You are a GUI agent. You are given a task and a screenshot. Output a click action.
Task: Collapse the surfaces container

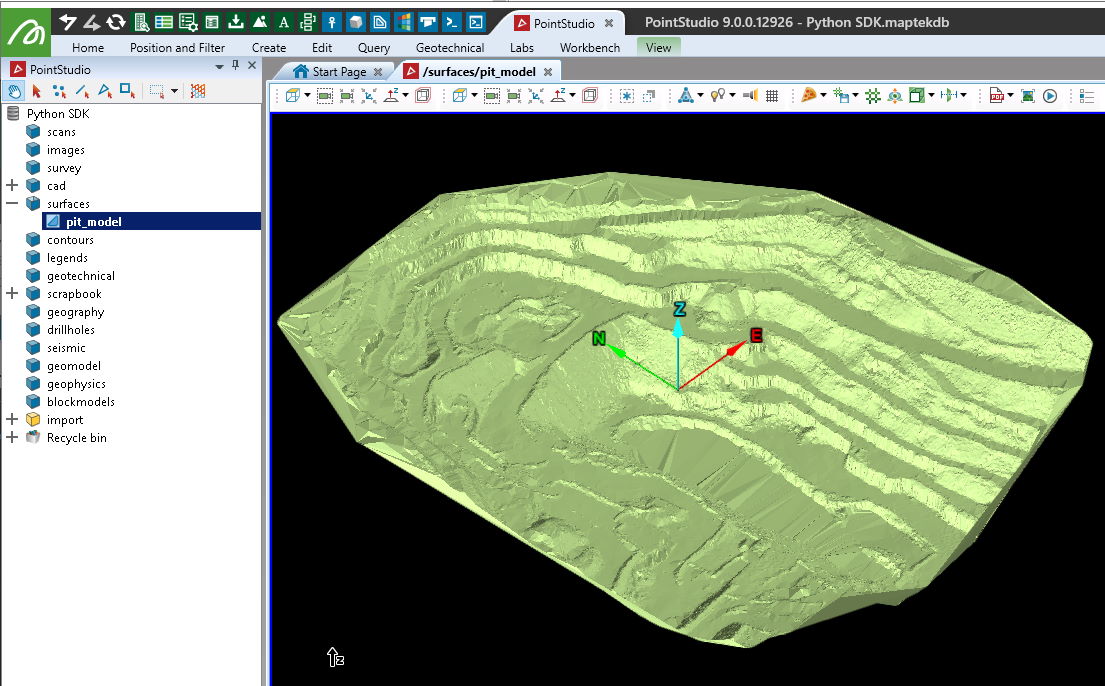pyautogui.click(x=12, y=204)
